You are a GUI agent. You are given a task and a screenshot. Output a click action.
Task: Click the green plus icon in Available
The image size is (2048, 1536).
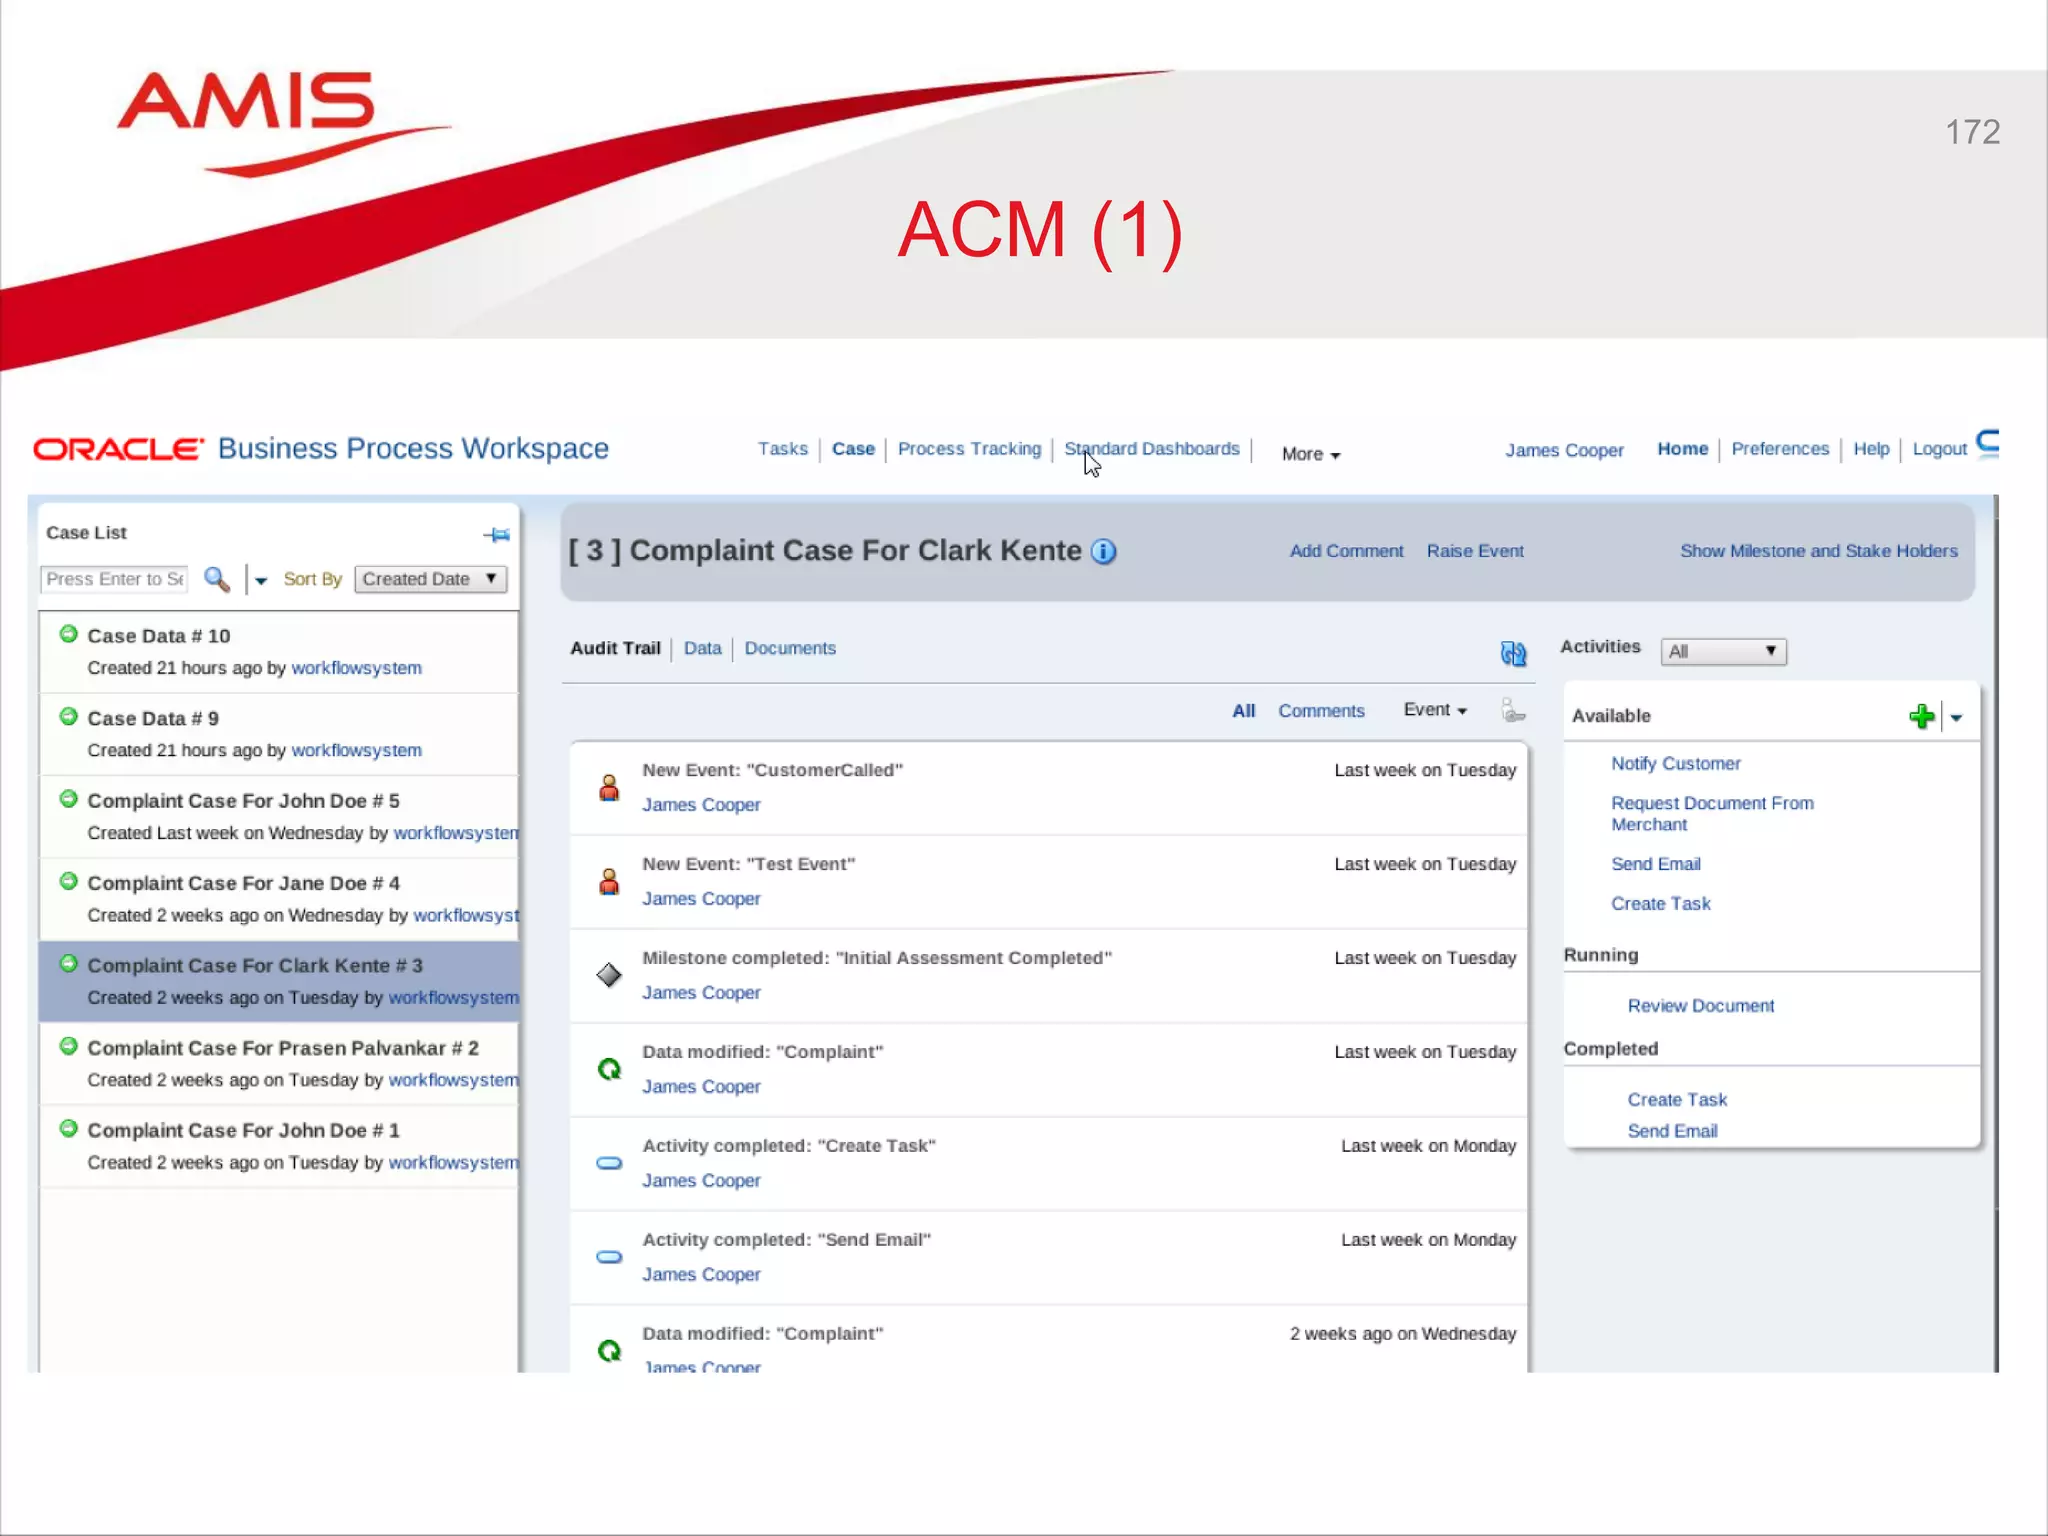click(x=1921, y=716)
